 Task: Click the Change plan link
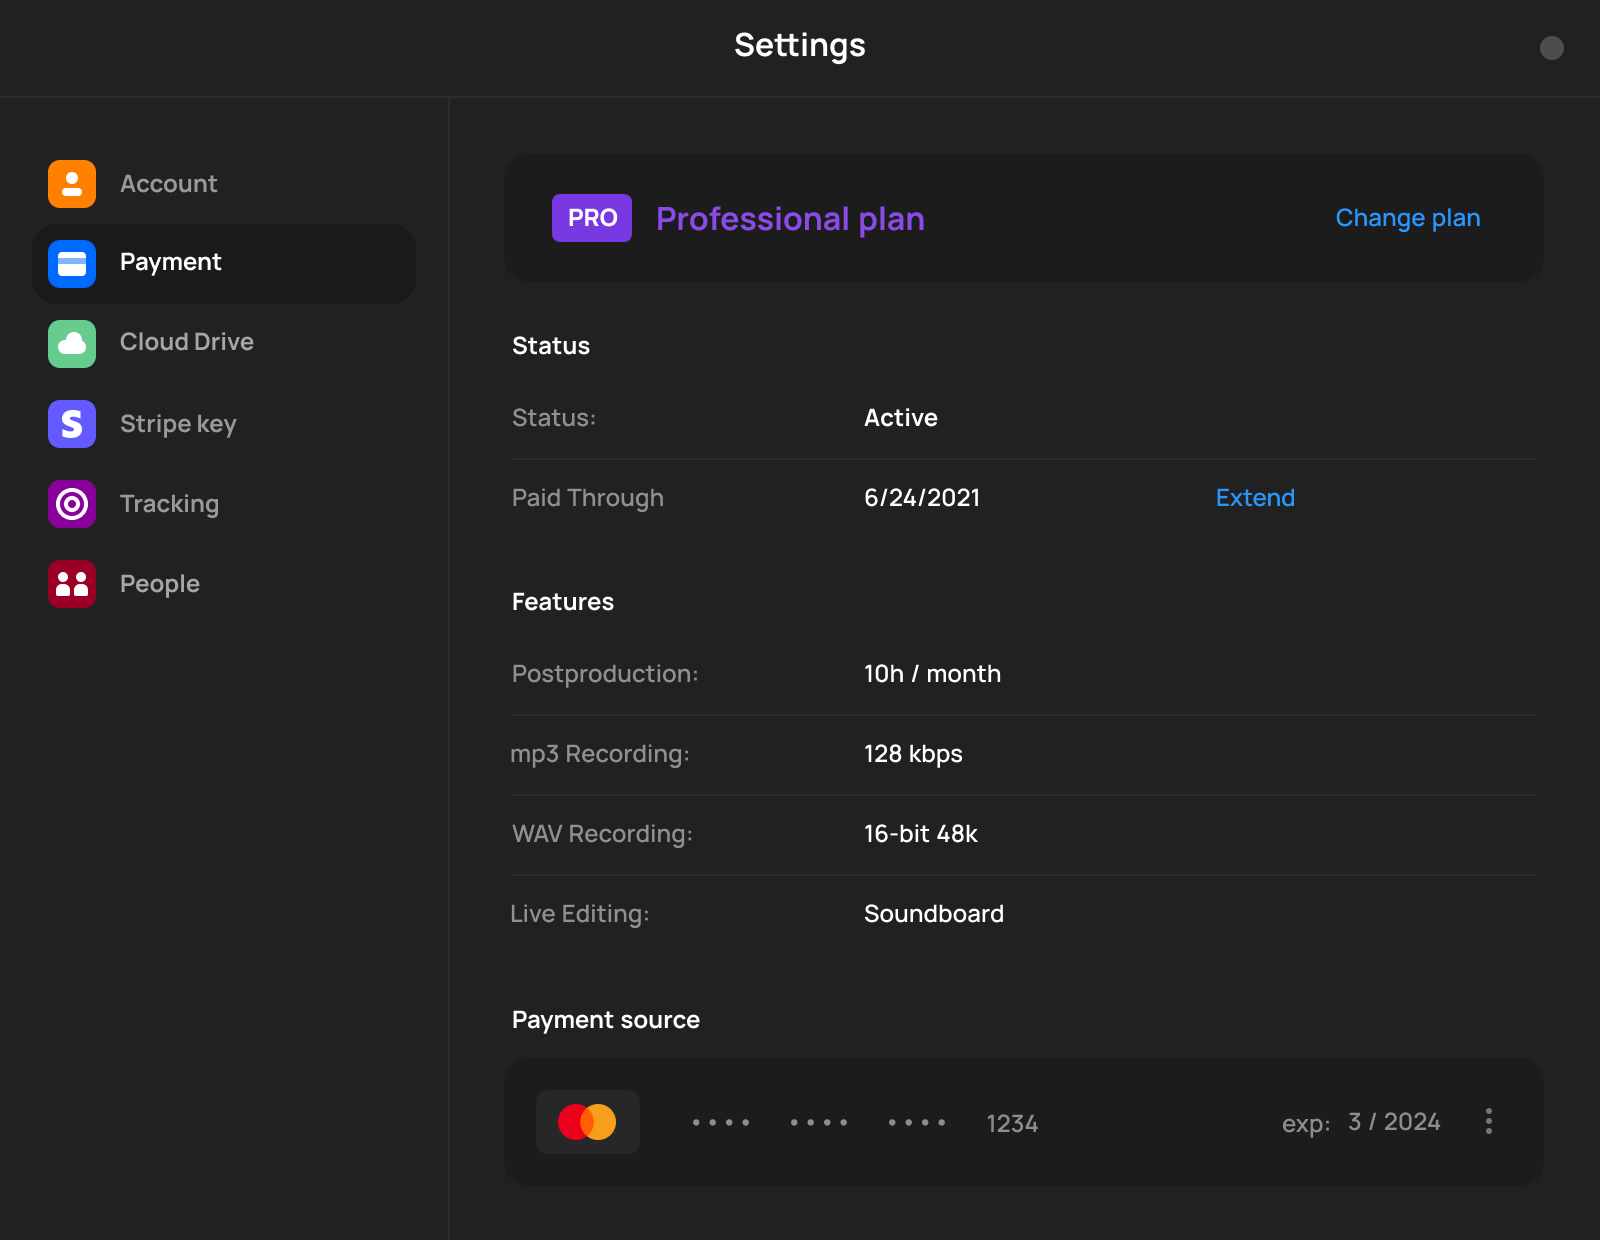1407,218
